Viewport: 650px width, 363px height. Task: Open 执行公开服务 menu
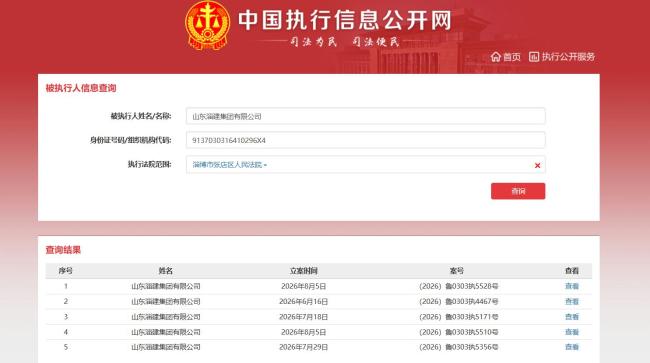pos(568,57)
